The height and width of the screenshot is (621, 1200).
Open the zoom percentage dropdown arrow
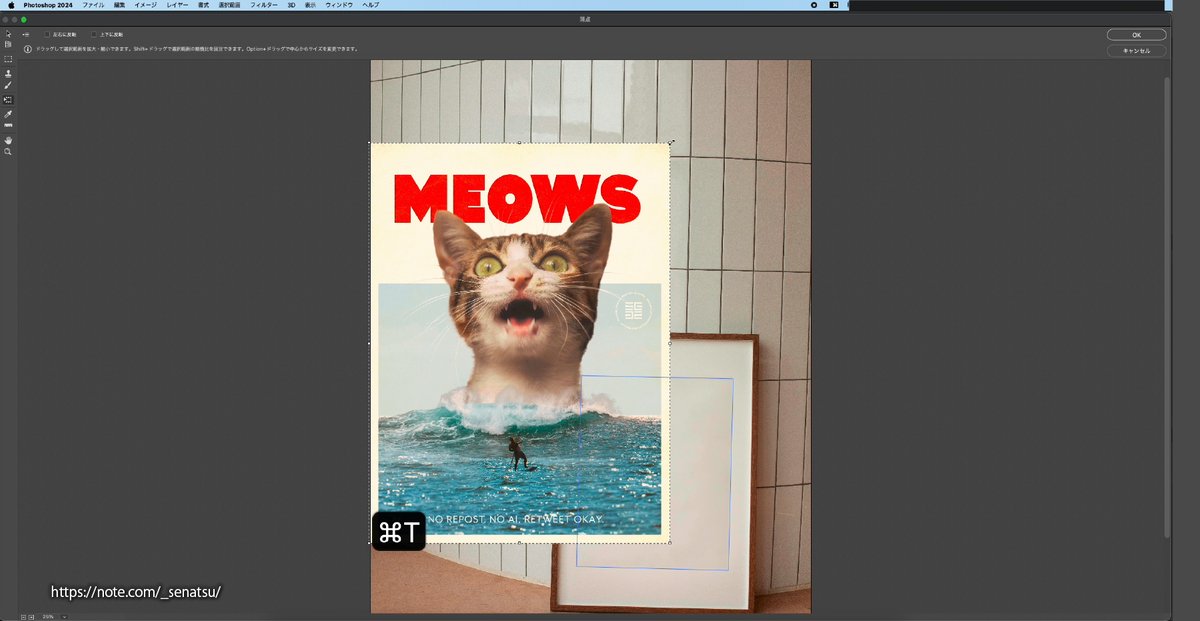(x=64, y=617)
